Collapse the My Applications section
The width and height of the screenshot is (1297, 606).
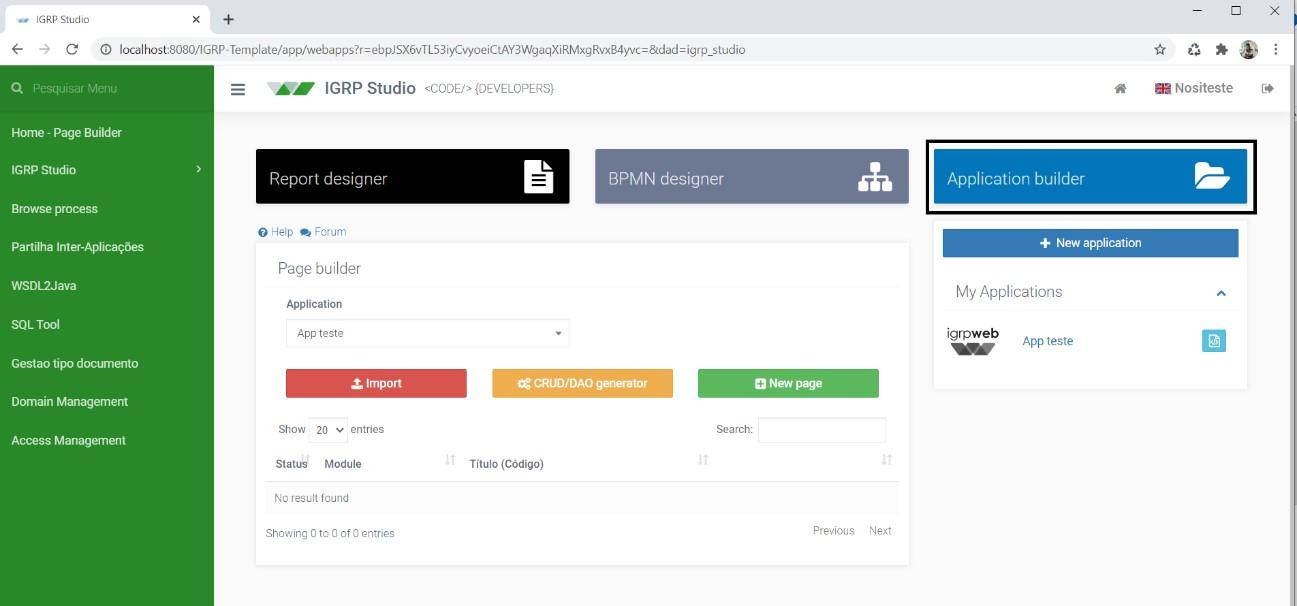coord(1221,293)
